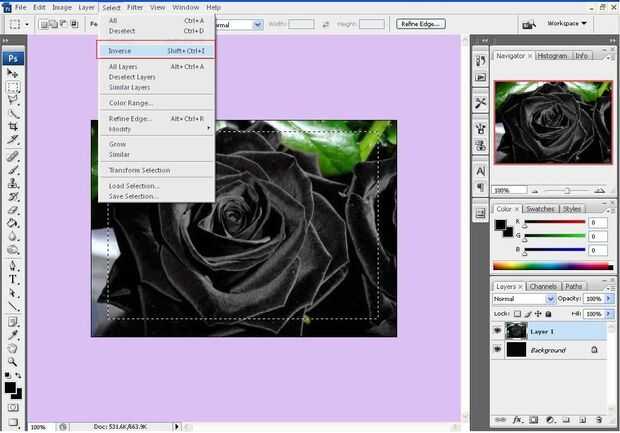The width and height of the screenshot is (620, 433).
Task: Select the Magic Wand tool
Action: 13,113
